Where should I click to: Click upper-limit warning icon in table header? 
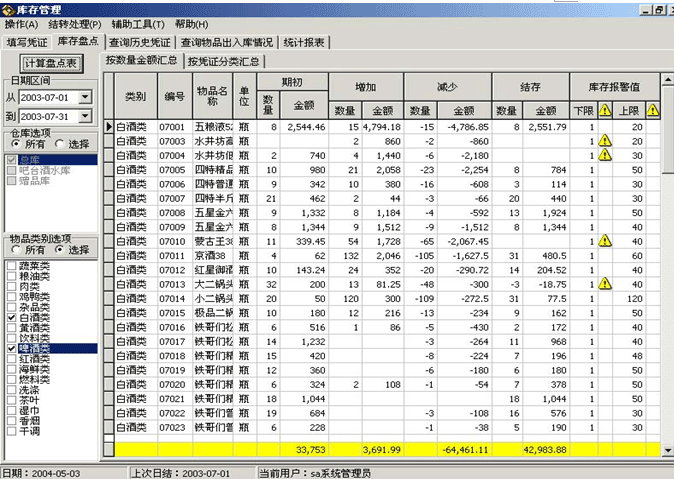(651, 111)
